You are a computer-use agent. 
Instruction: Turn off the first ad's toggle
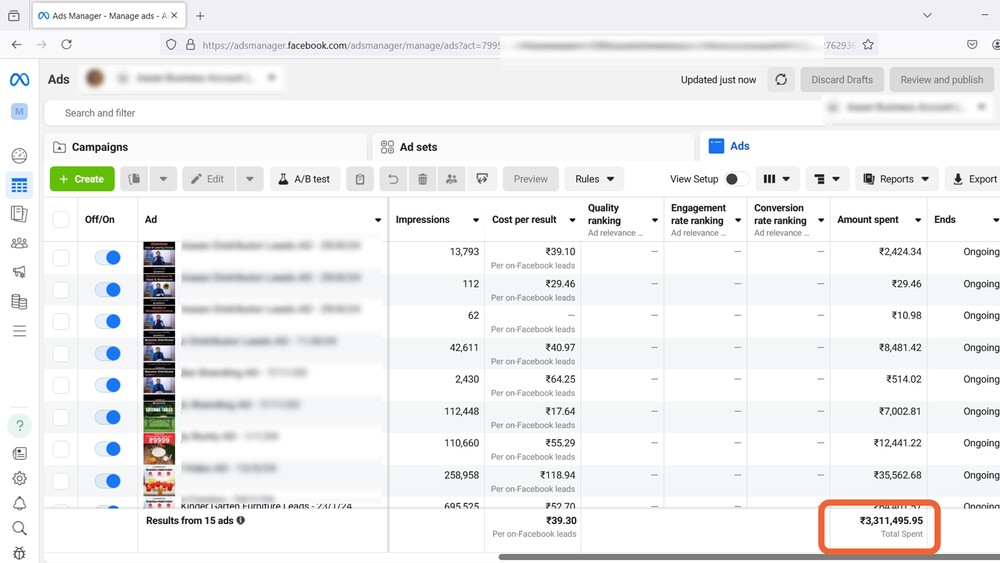[x=107, y=257]
